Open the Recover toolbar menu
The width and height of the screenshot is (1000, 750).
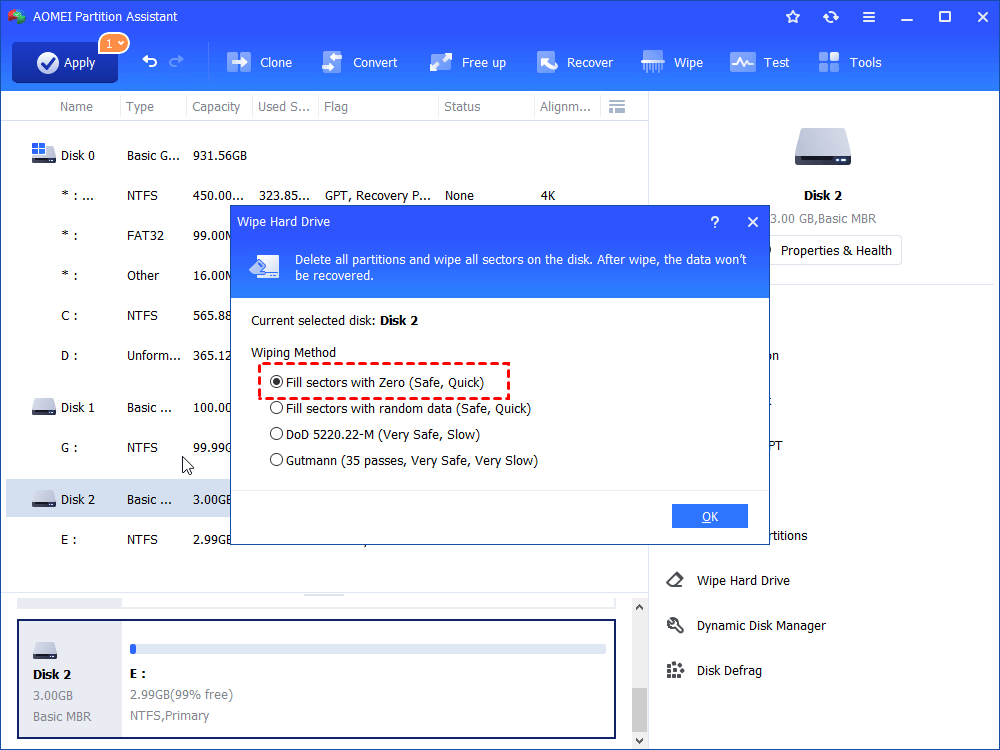[575, 62]
